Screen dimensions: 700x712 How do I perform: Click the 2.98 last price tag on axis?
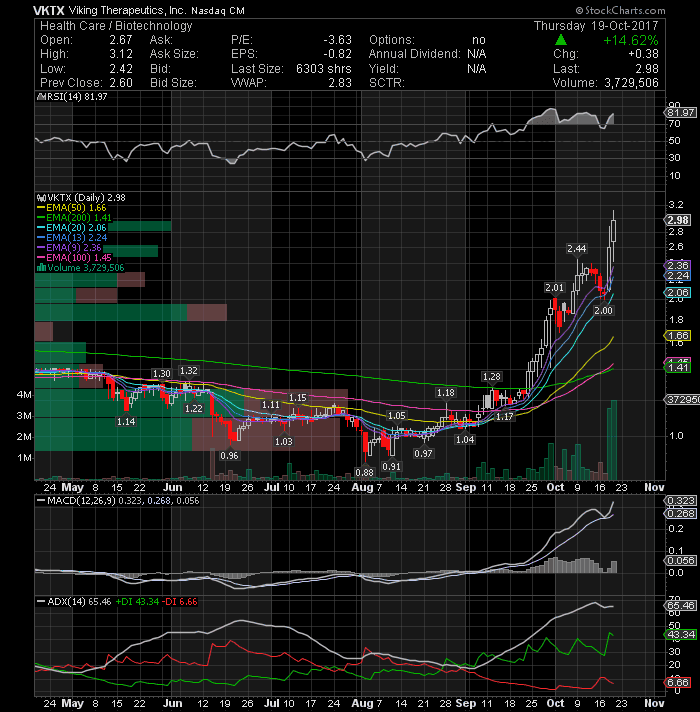(x=678, y=220)
